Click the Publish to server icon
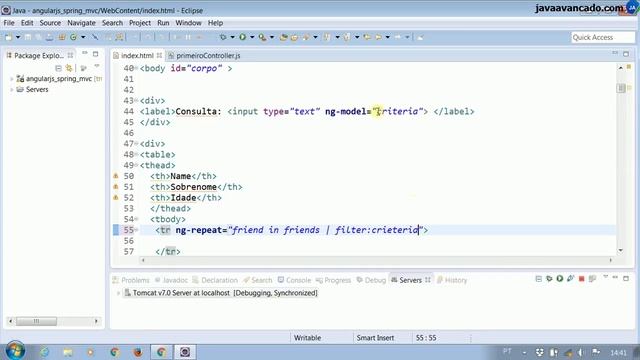This screenshot has height=360, width=640. [x=593, y=279]
